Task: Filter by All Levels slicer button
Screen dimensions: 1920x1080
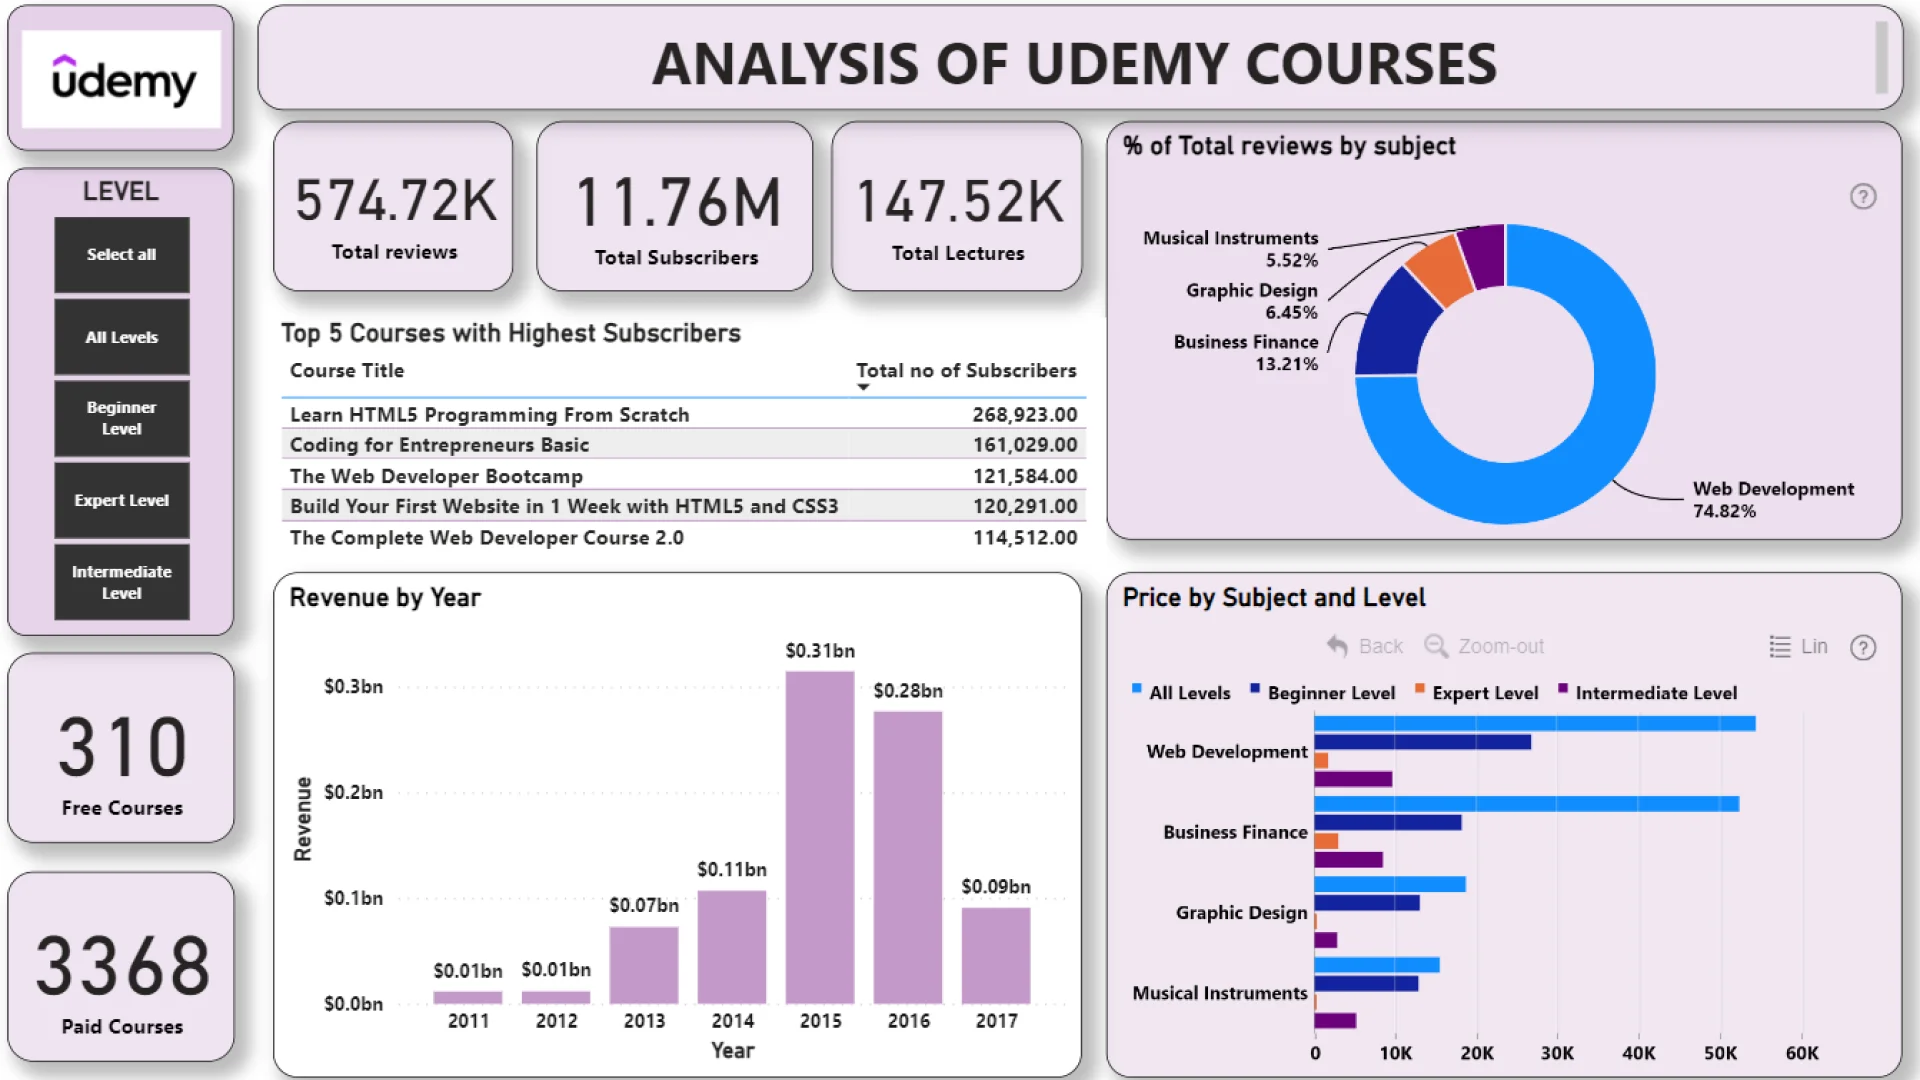Action: point(121,338)
